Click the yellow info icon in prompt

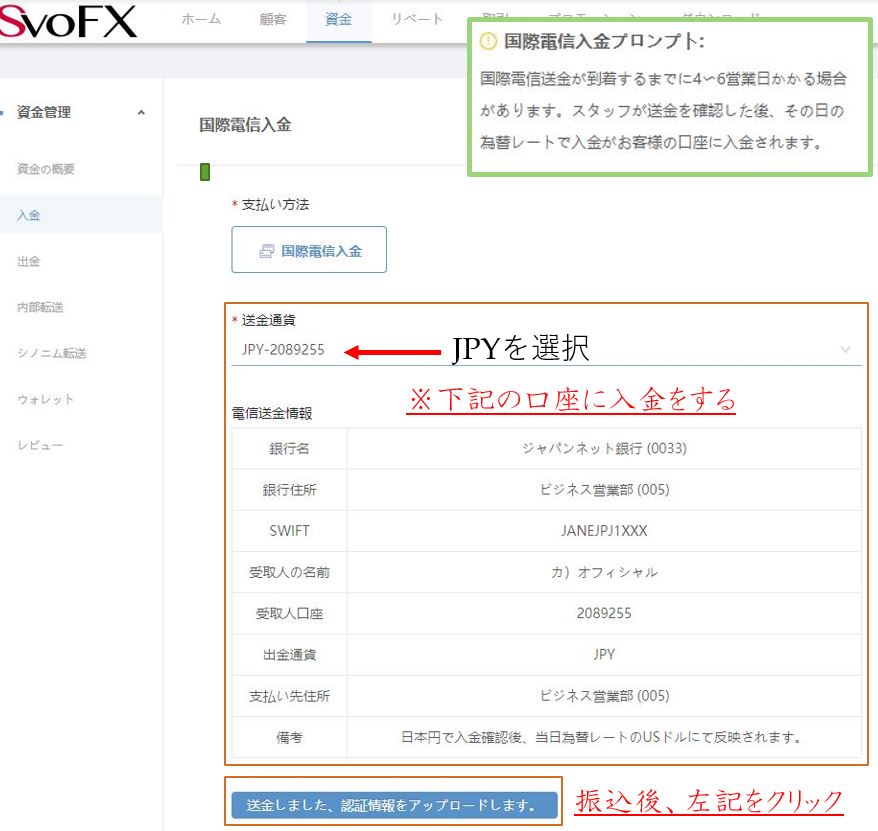pyautogui.click(x=488, y=42)
